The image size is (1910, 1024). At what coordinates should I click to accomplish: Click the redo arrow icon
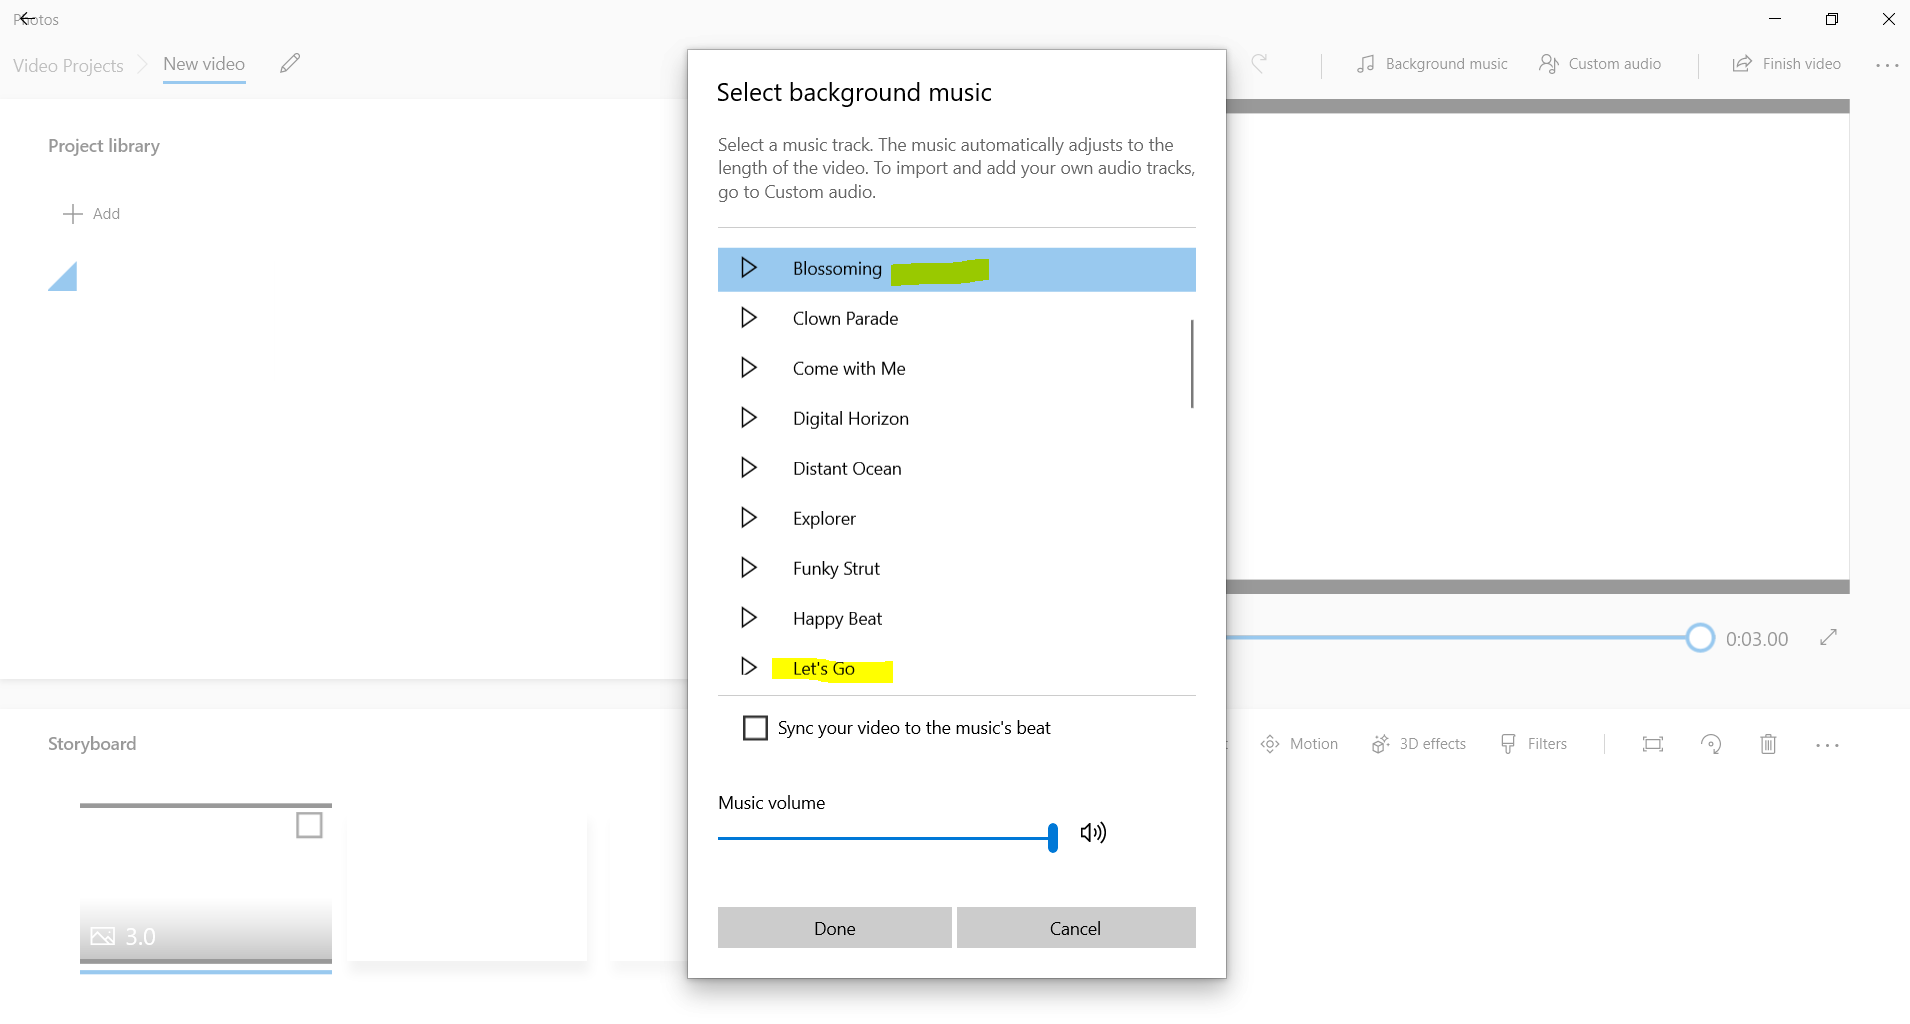(1260, 64)
